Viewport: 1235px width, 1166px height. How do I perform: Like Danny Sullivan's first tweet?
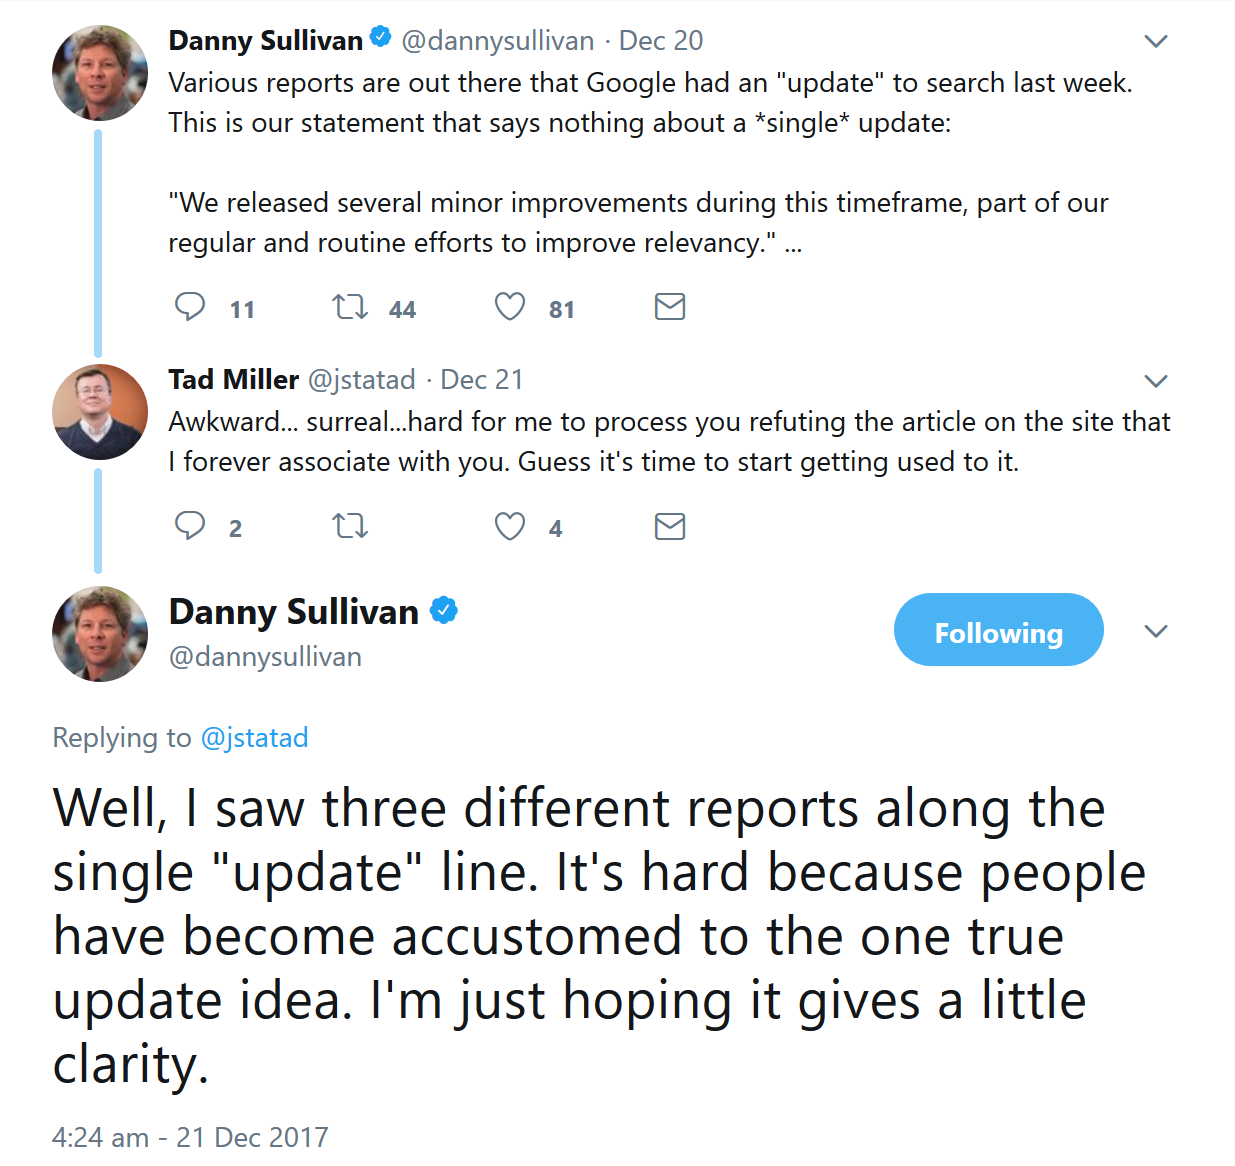pyautogui.click(x=510, y=307)
